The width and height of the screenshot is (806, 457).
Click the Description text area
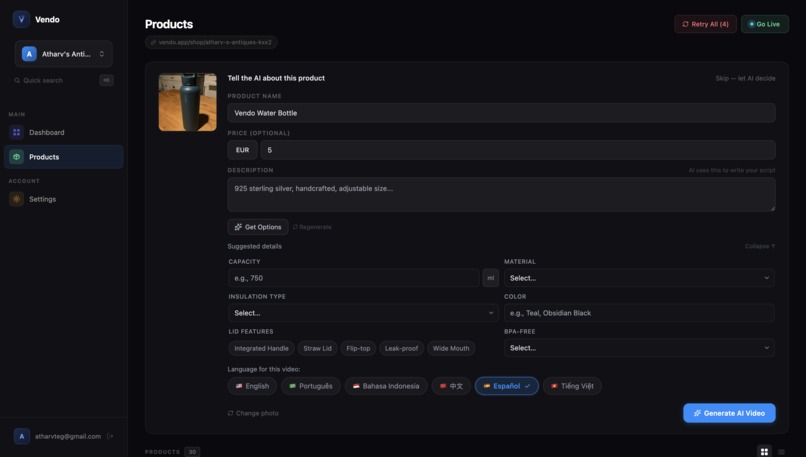(501, 194)
